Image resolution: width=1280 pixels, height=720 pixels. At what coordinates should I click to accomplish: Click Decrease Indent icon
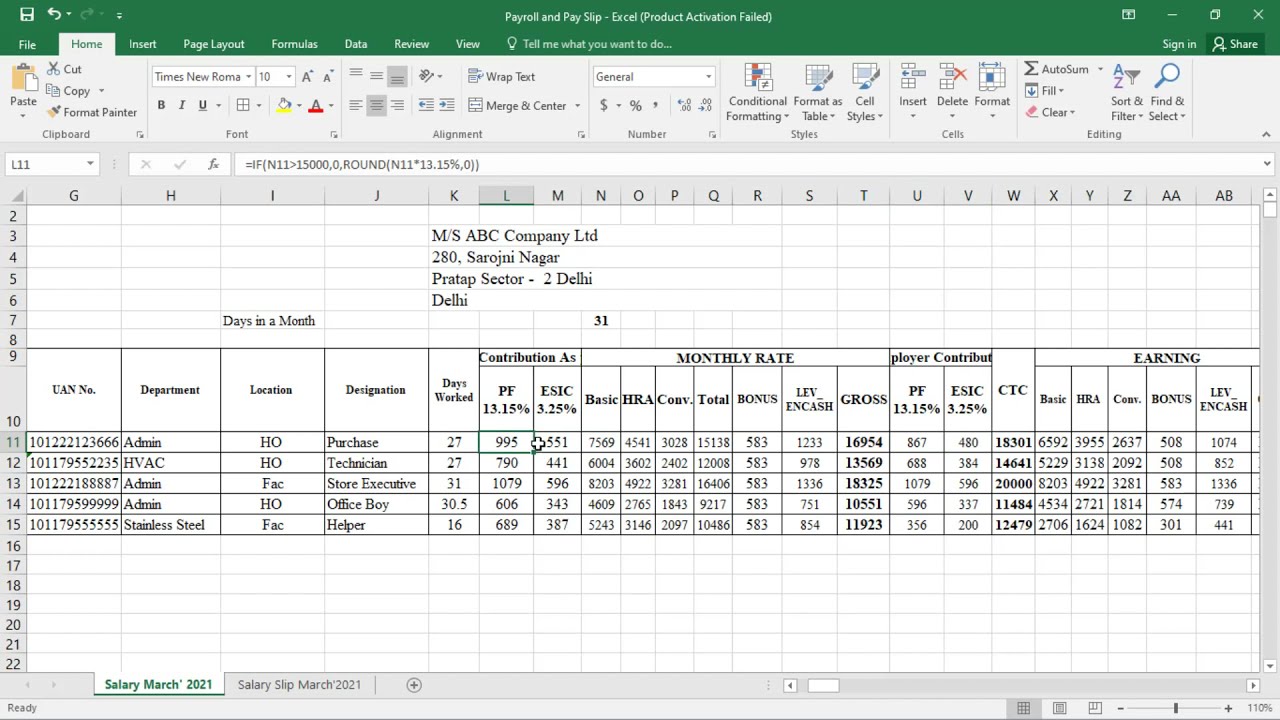[x=427, y=105]
